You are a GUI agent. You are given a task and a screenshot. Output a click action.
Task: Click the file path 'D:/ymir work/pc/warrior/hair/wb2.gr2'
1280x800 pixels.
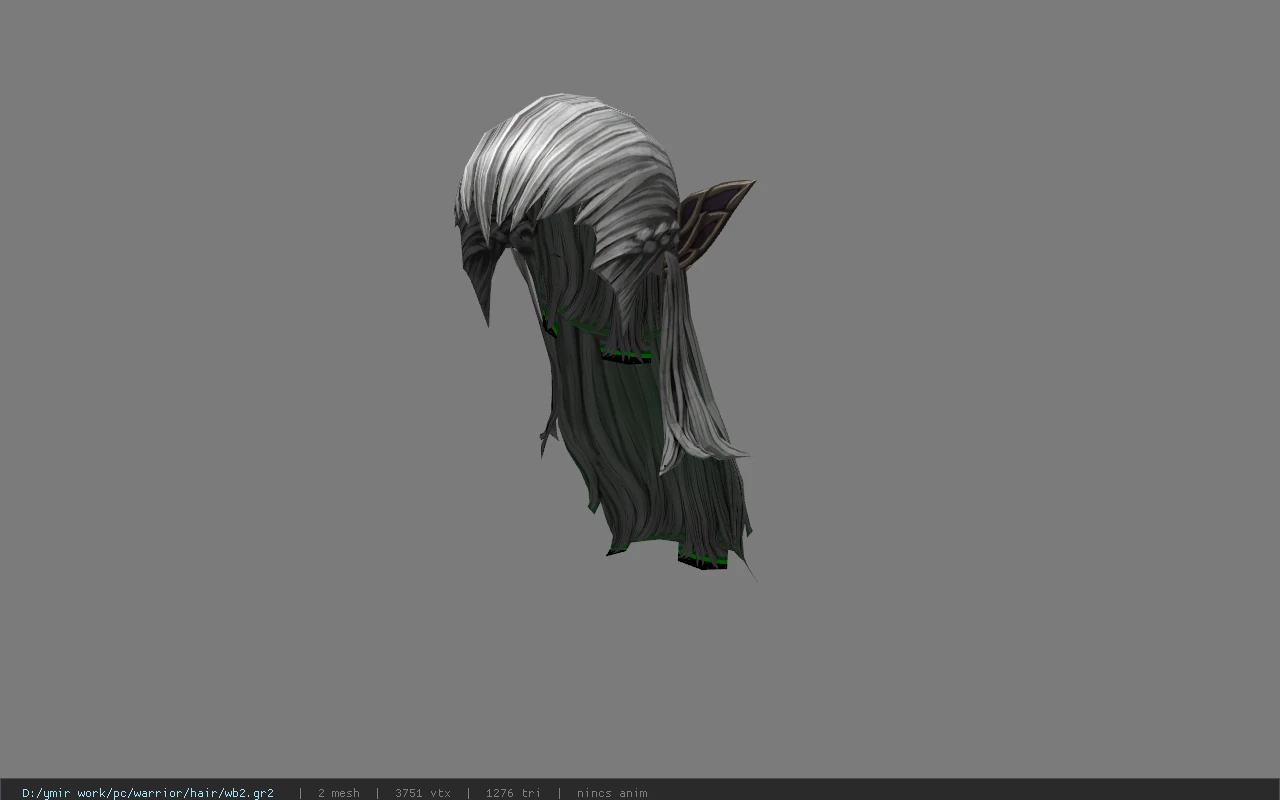[148, 793]
